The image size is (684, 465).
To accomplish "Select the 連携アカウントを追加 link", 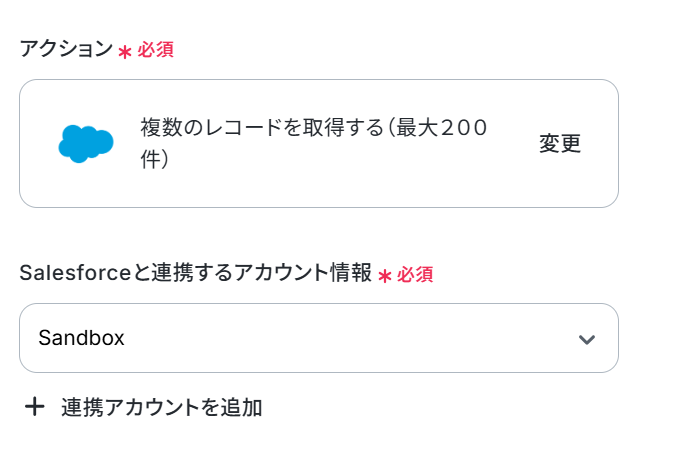I will 144,407.
